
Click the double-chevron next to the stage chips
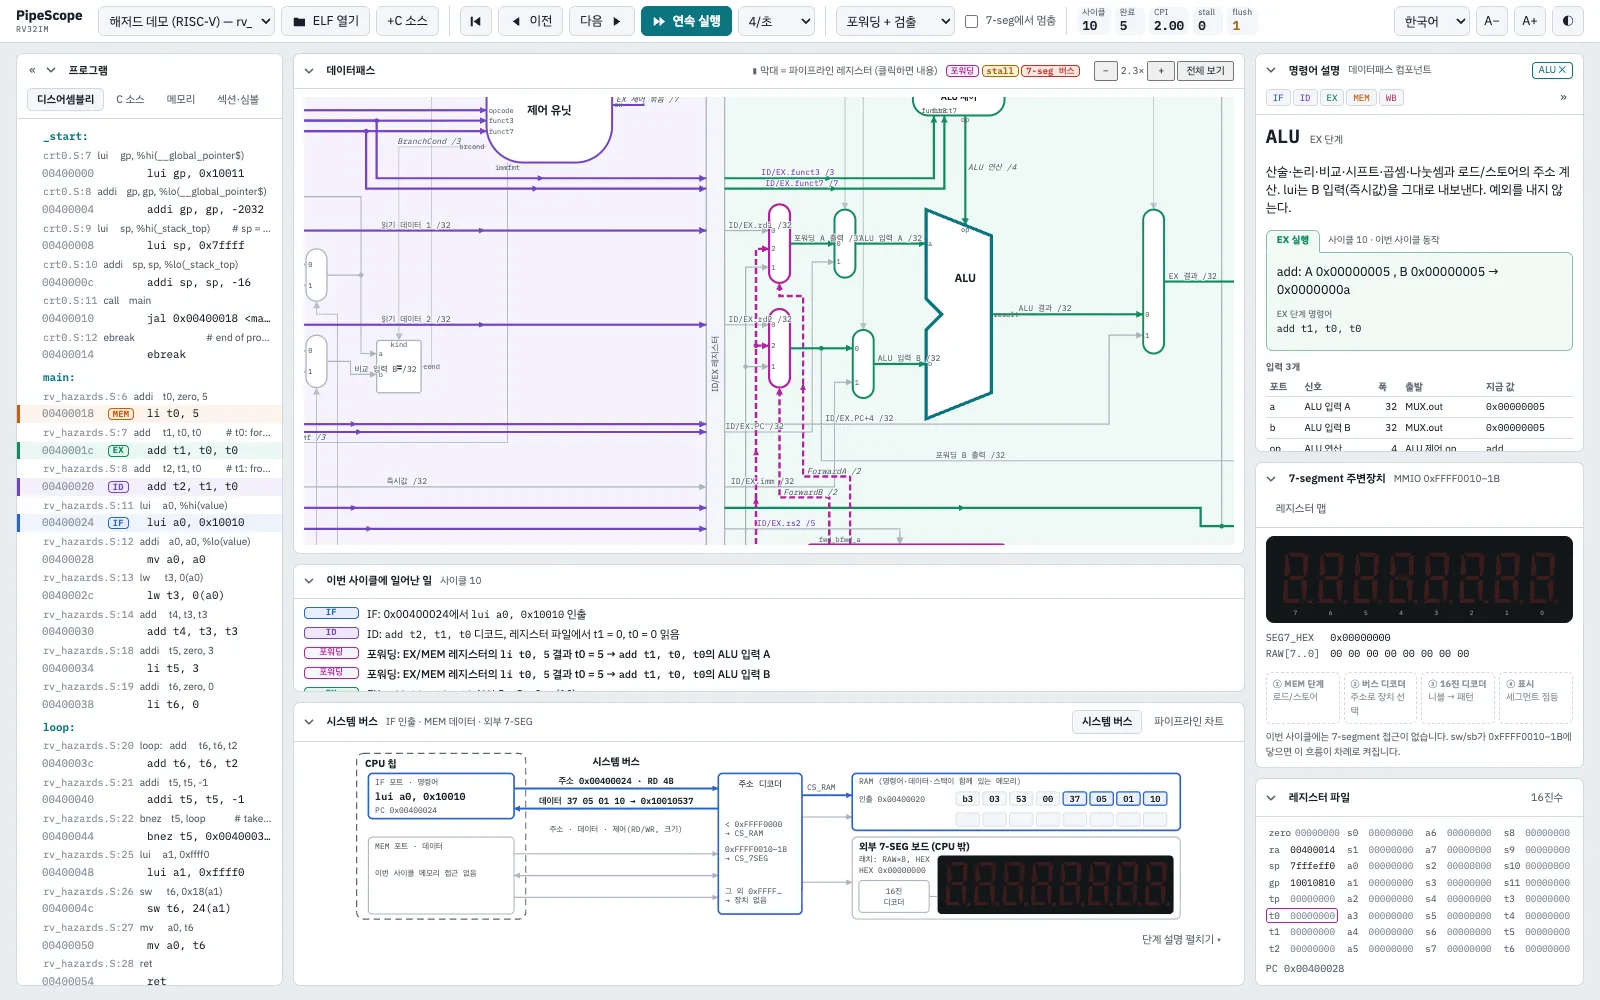click(1563, 98)
